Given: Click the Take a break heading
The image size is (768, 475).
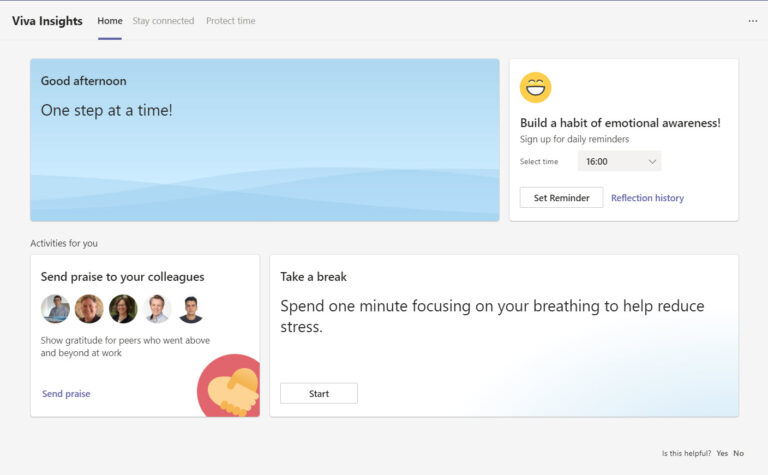Looking at the screenshot, I should tap(313, 277).
